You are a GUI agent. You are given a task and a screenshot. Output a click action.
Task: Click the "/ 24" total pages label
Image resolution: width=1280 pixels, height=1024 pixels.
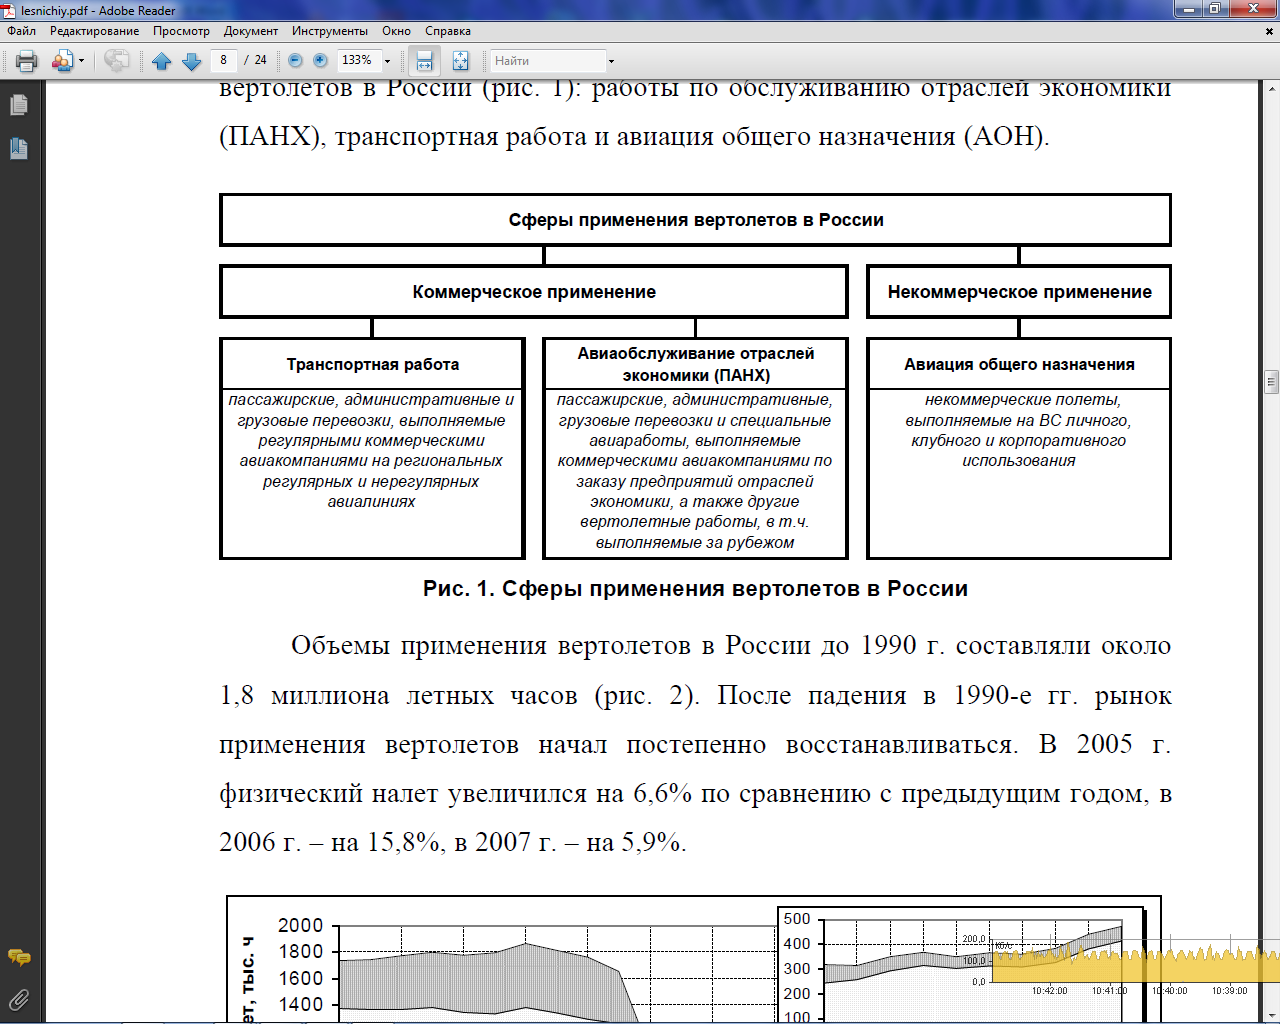[x=256, y=60]
